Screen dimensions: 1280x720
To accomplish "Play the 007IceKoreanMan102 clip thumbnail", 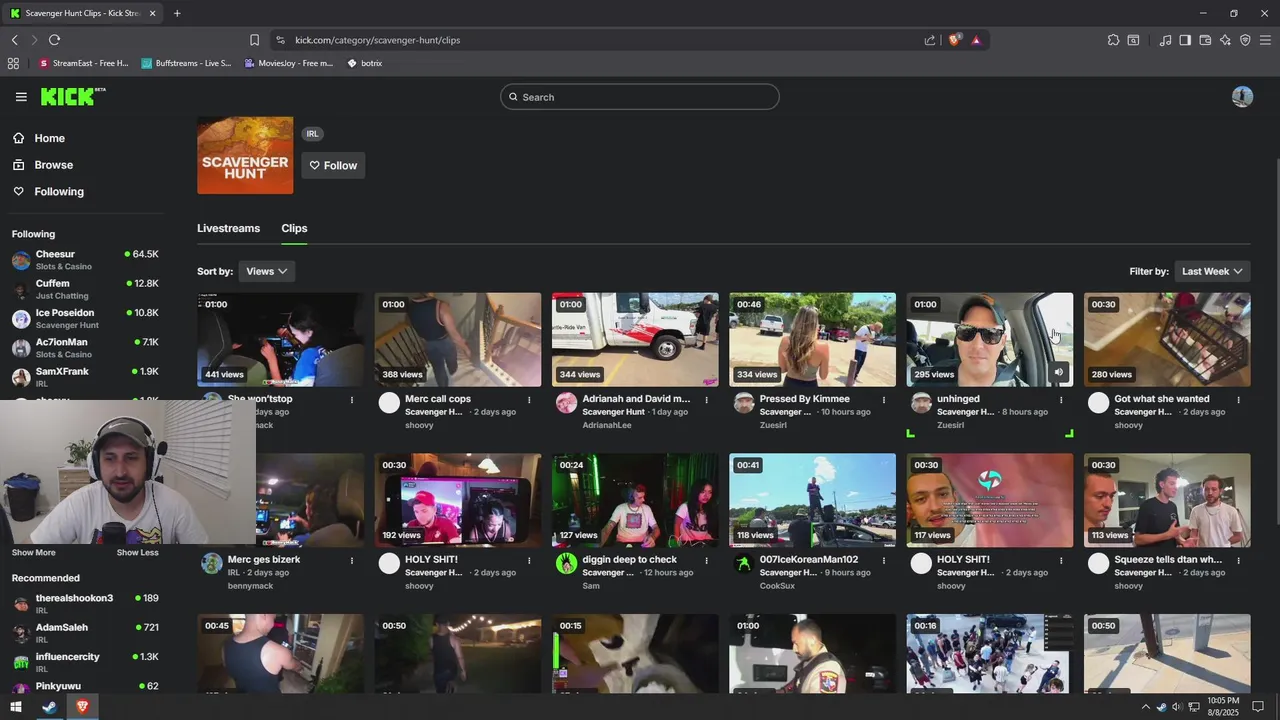I will click(812, 500).
